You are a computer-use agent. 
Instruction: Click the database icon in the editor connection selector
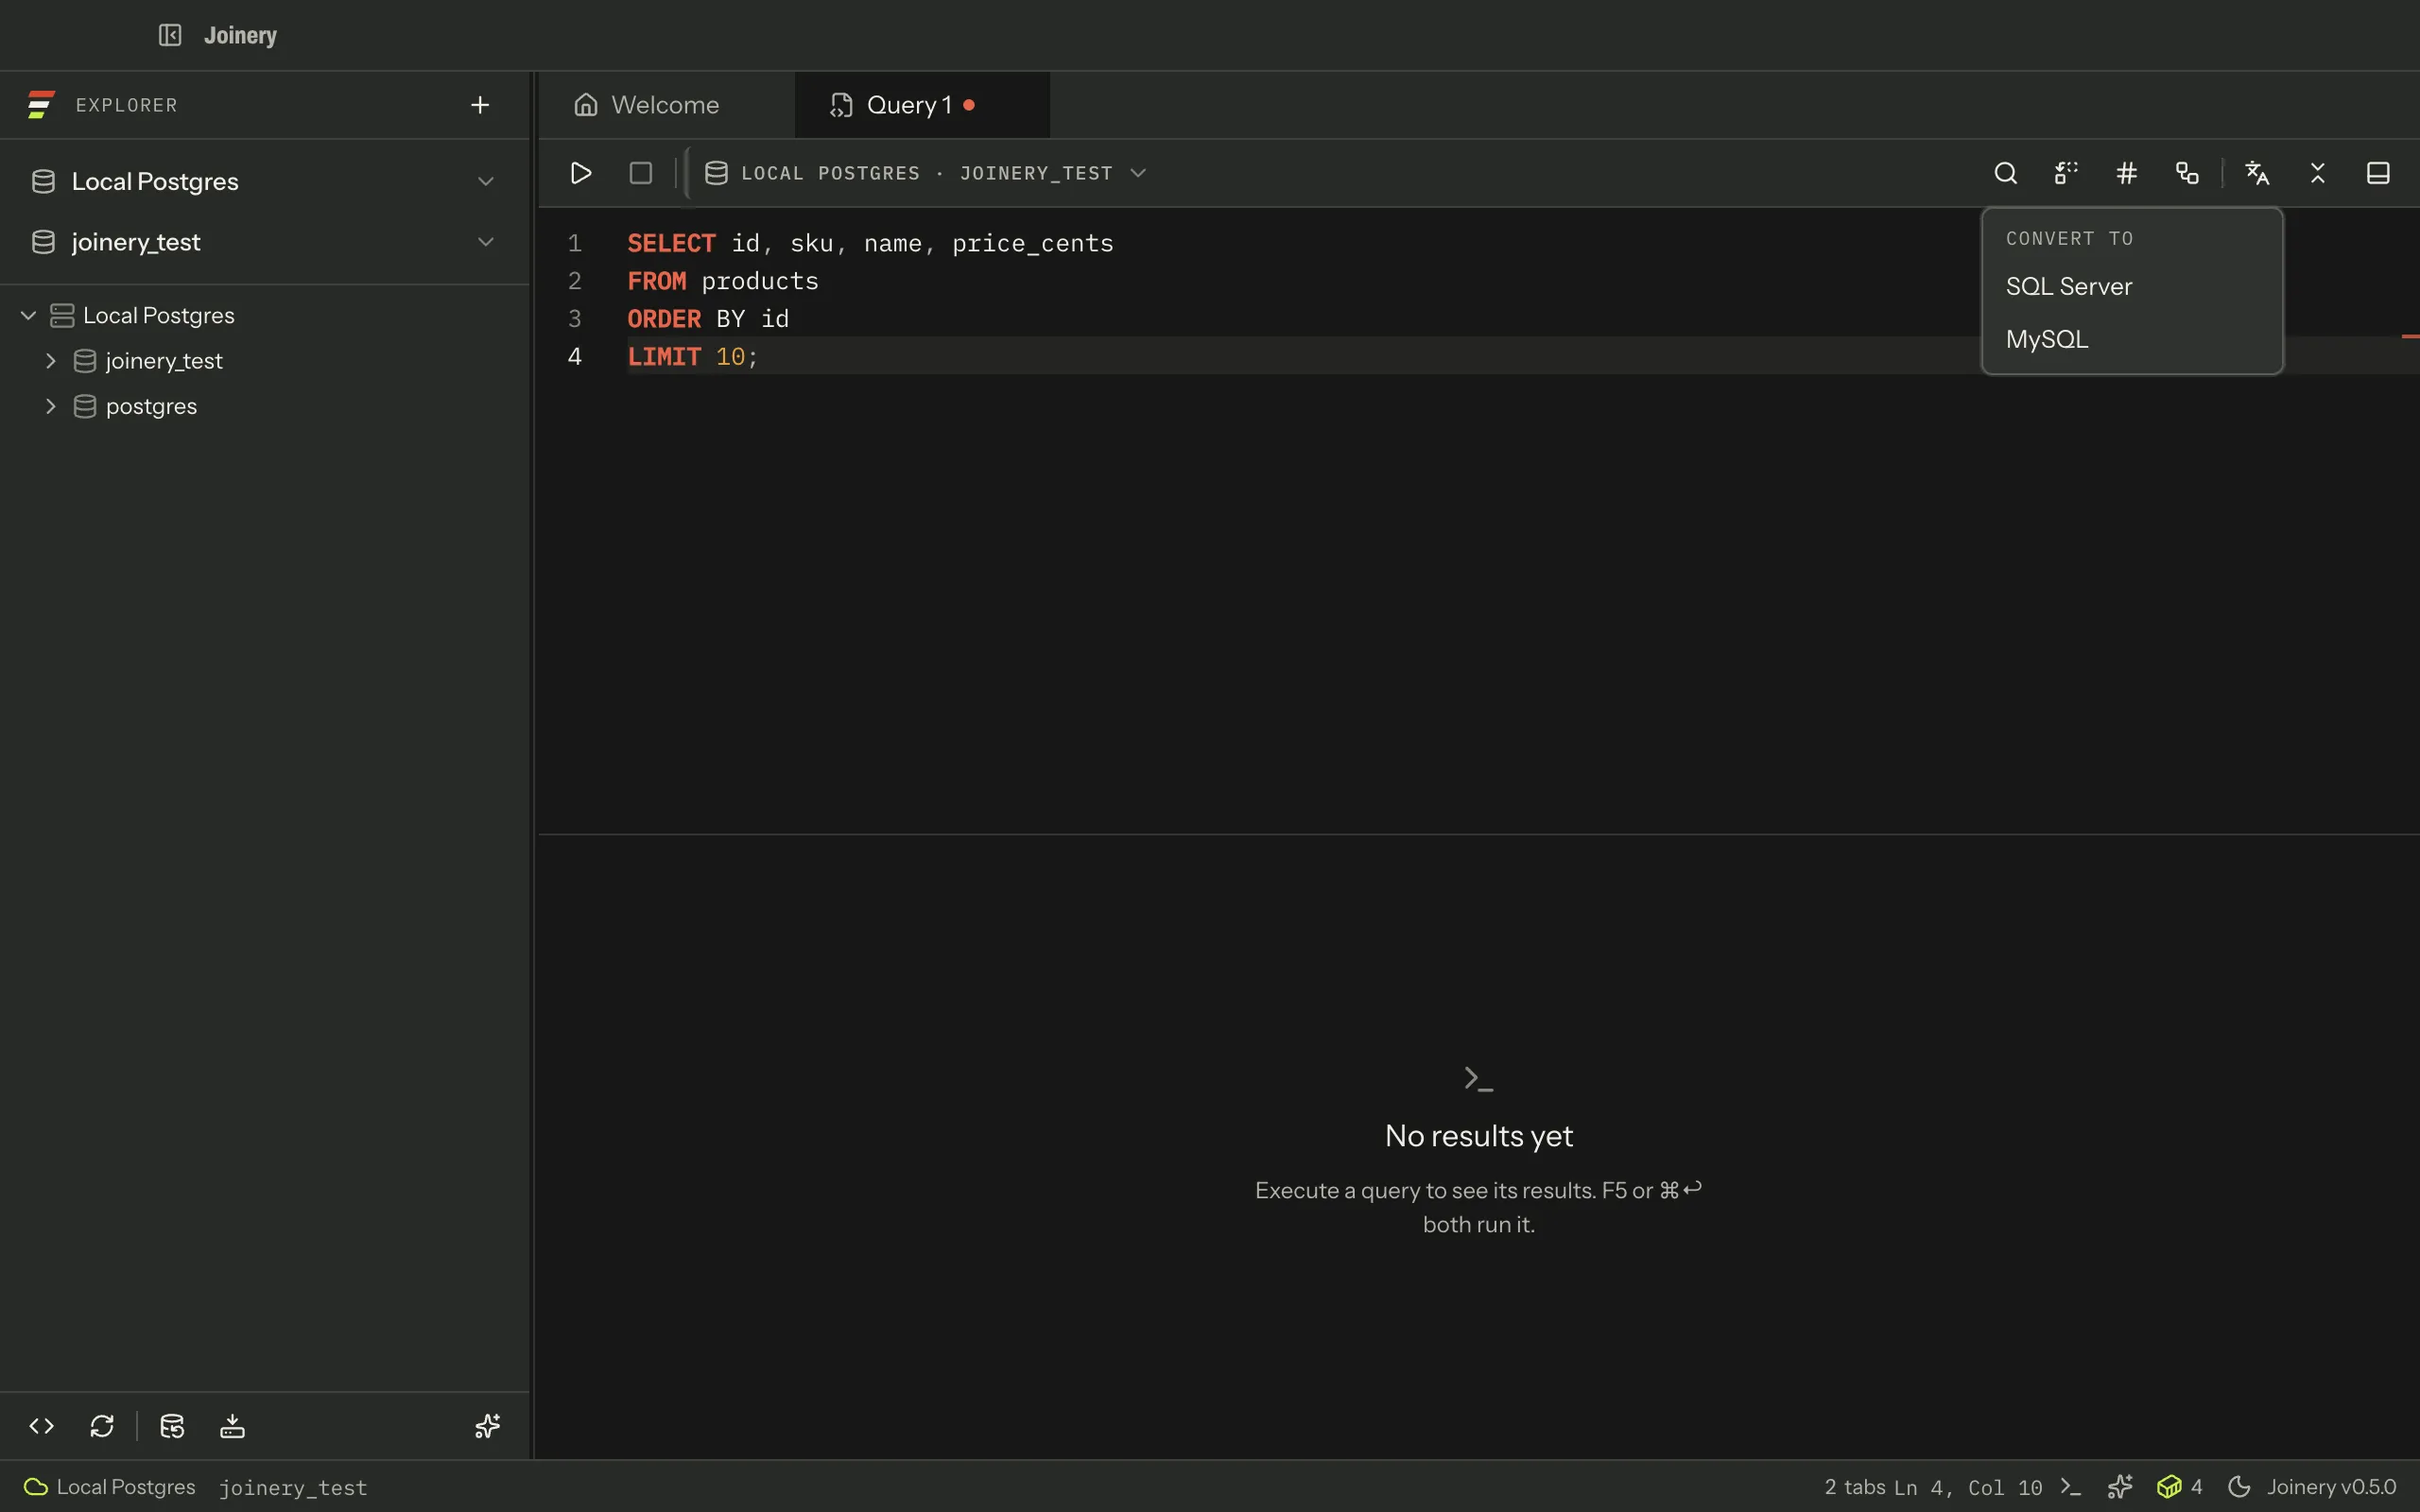click(716, 173)
